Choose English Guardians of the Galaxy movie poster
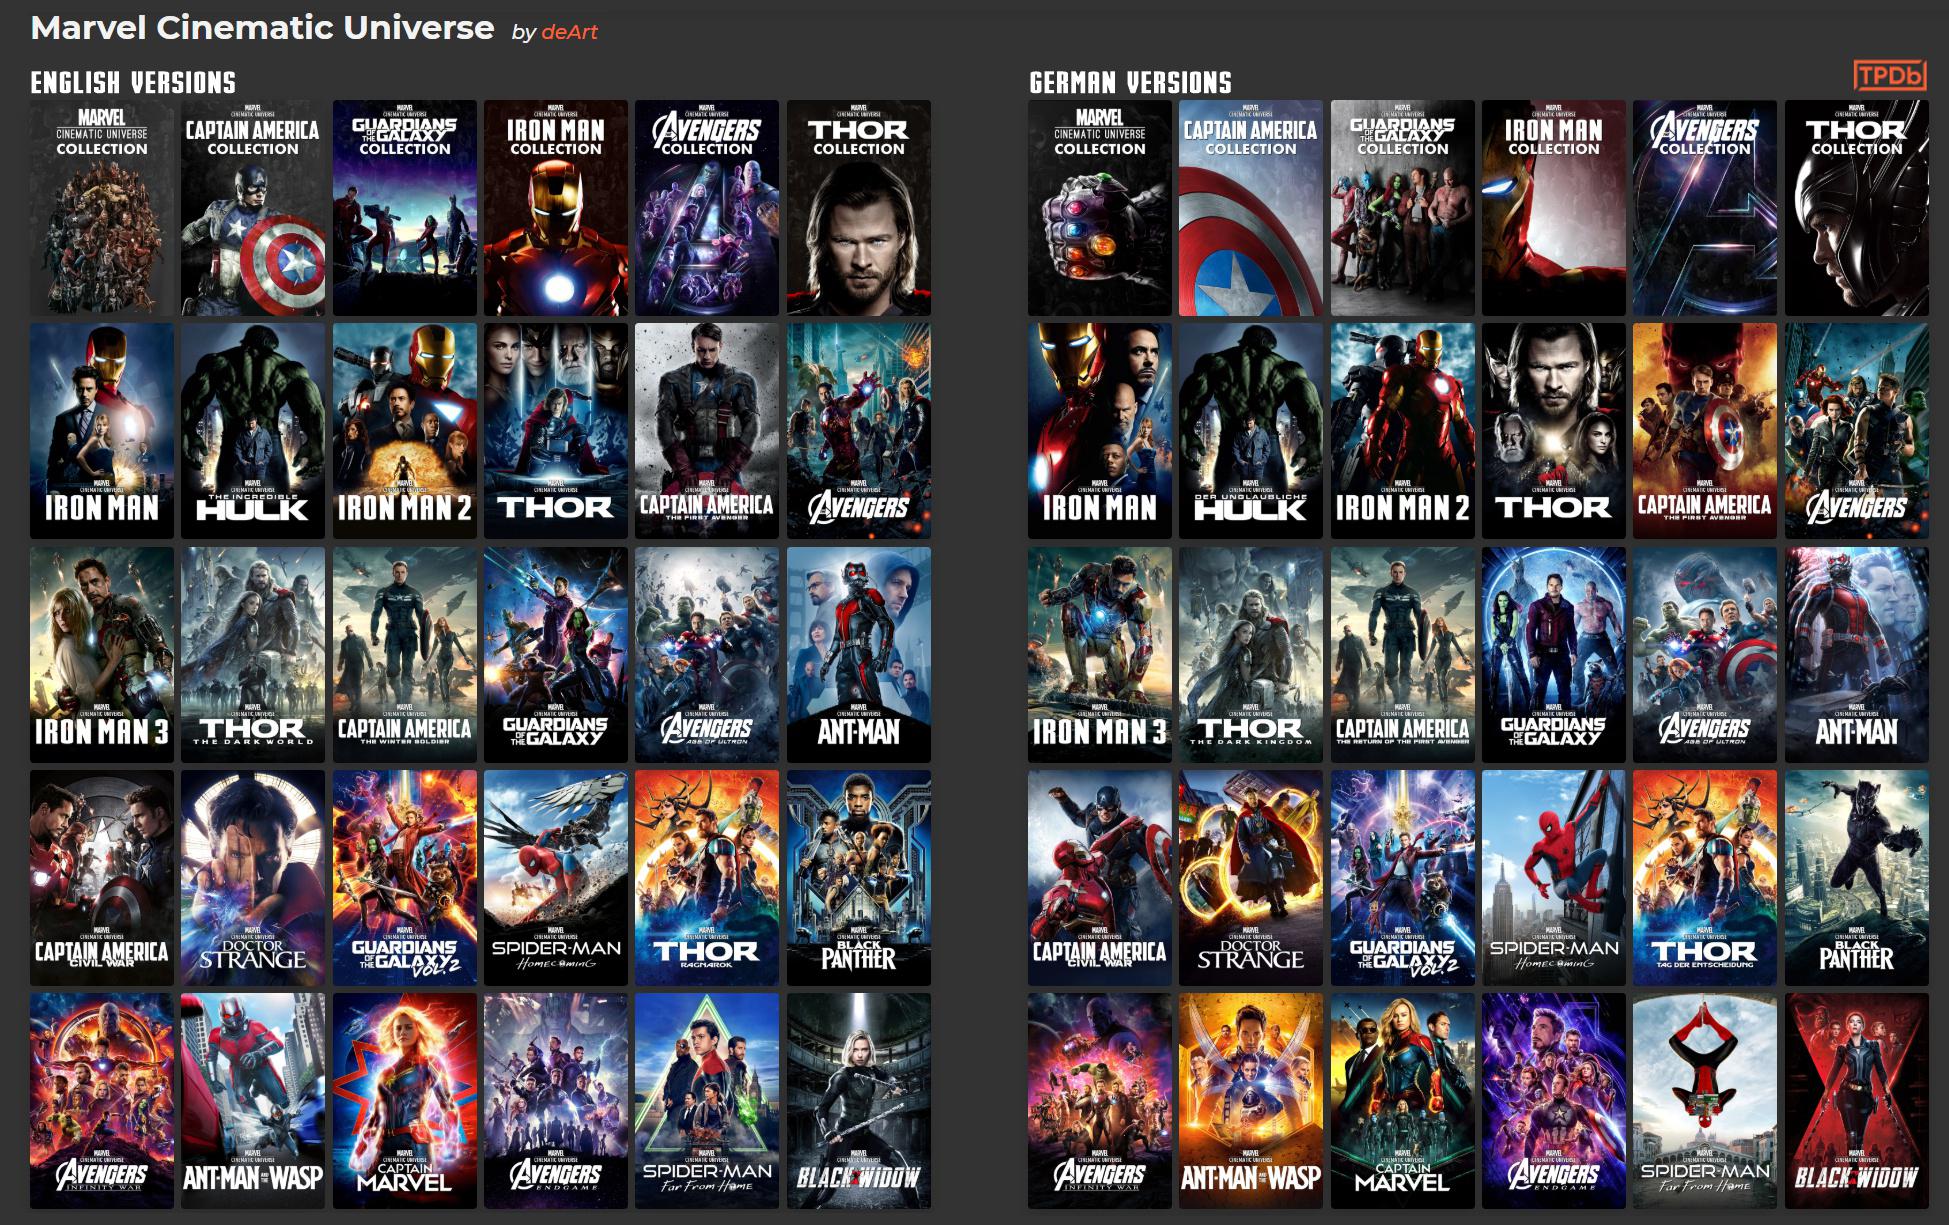The image size is (1949, 1225). [x=556, y=655]
